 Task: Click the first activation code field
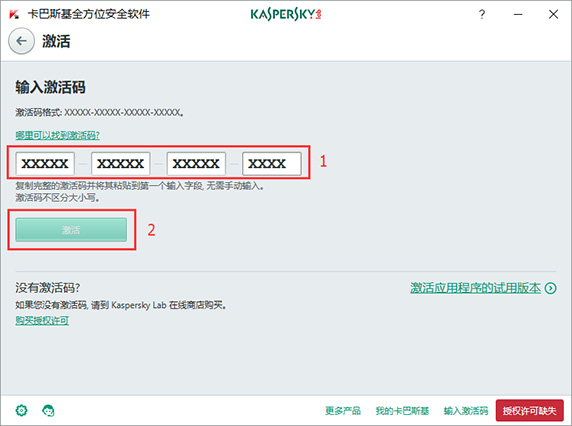(x=45, y=164)
